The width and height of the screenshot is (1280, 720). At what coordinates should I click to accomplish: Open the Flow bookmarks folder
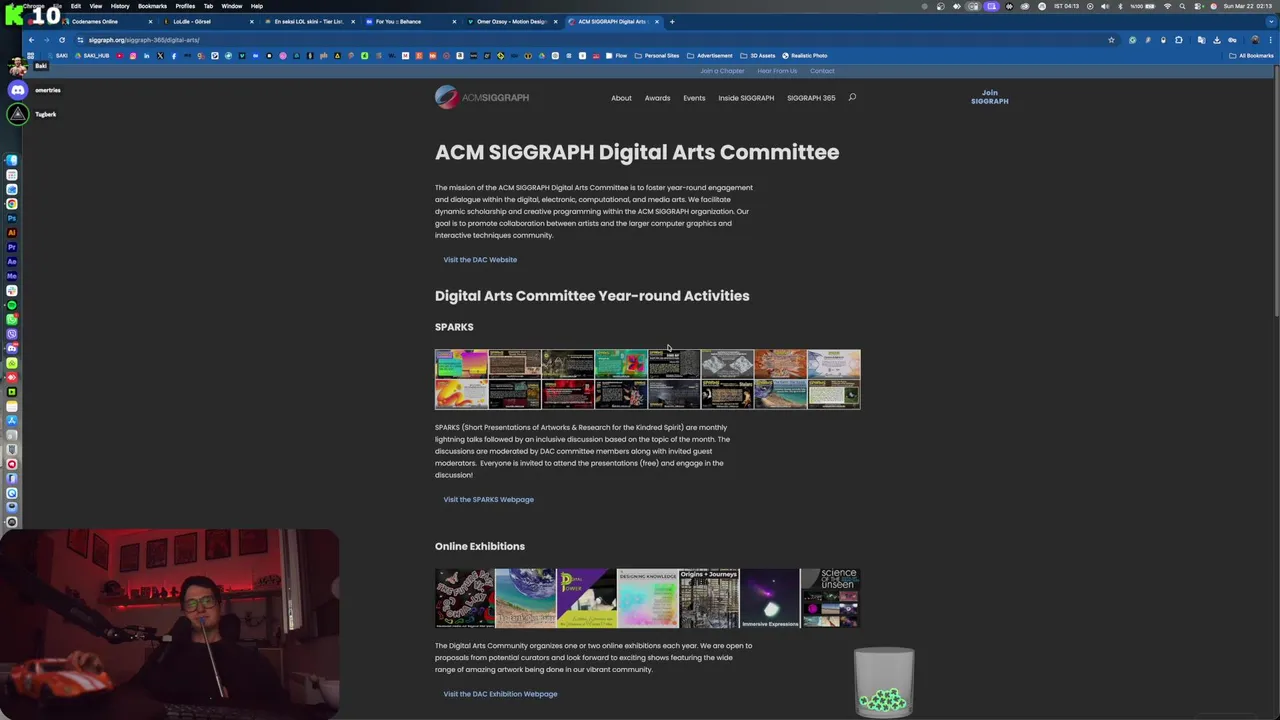(x=616, y=55)
